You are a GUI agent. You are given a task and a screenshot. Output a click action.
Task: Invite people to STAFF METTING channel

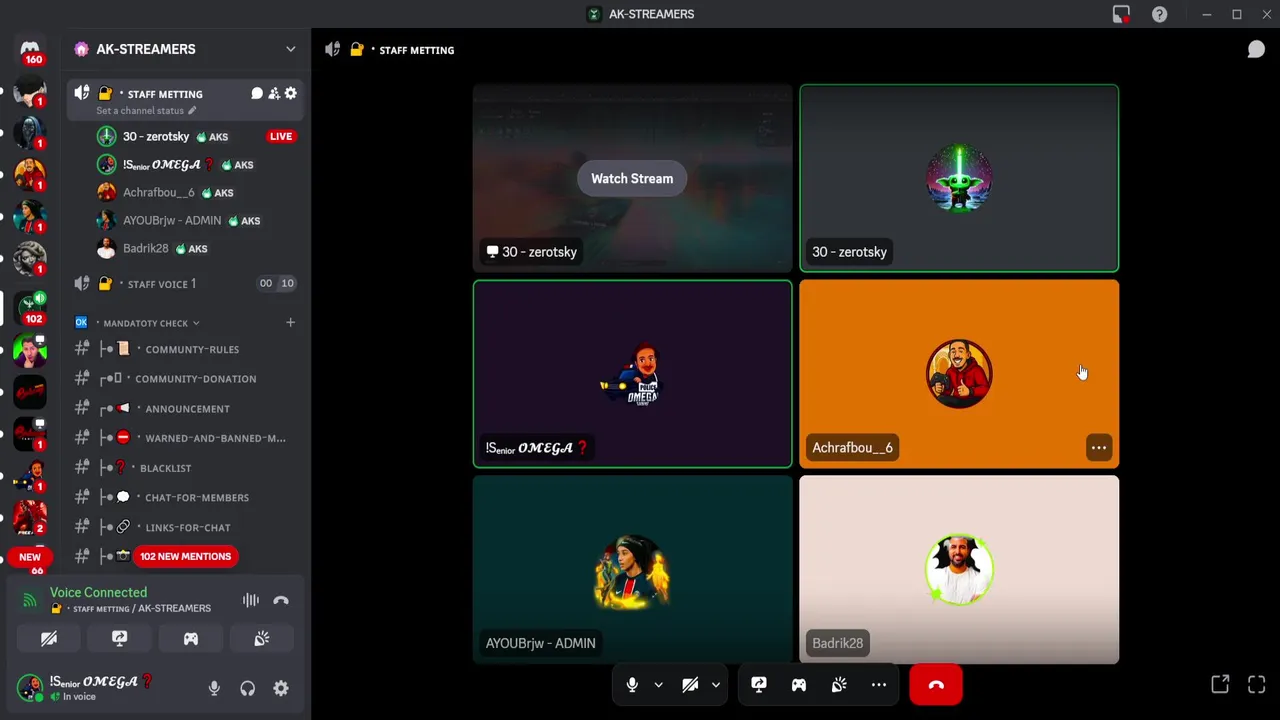coord(274,93)
